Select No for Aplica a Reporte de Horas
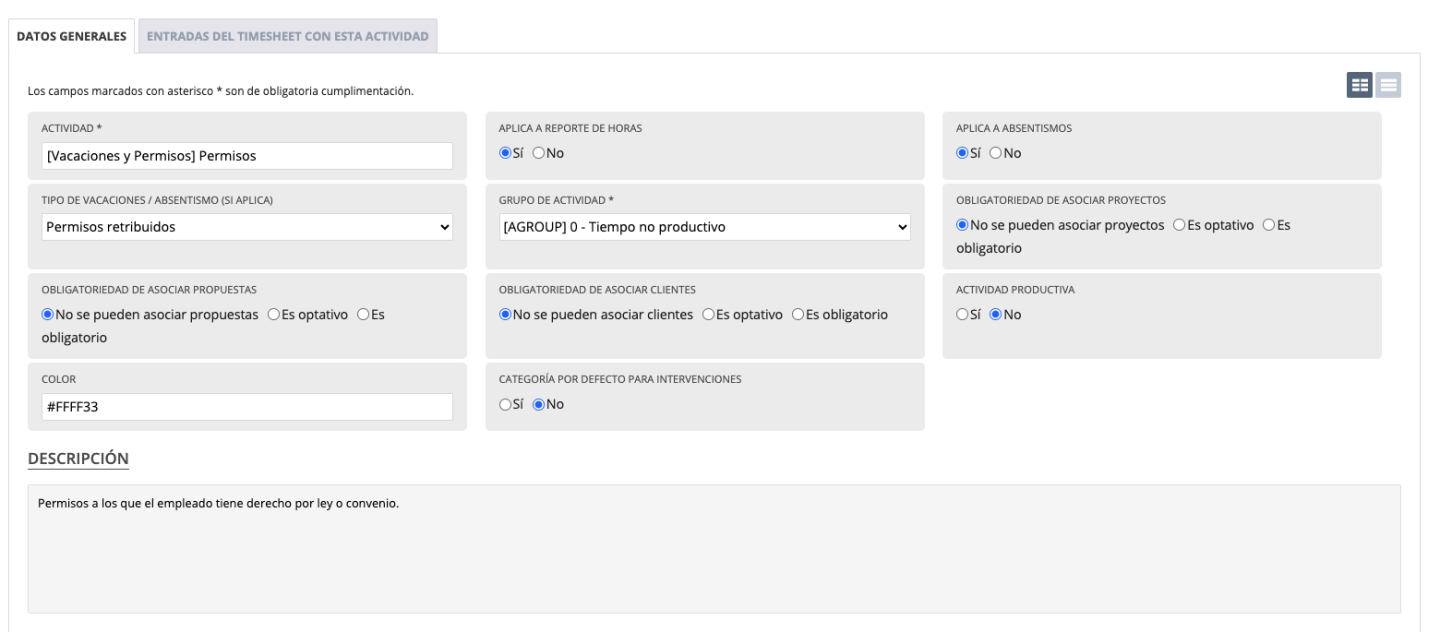This screenshot has width=1440, height=632. tap(538, 153)
